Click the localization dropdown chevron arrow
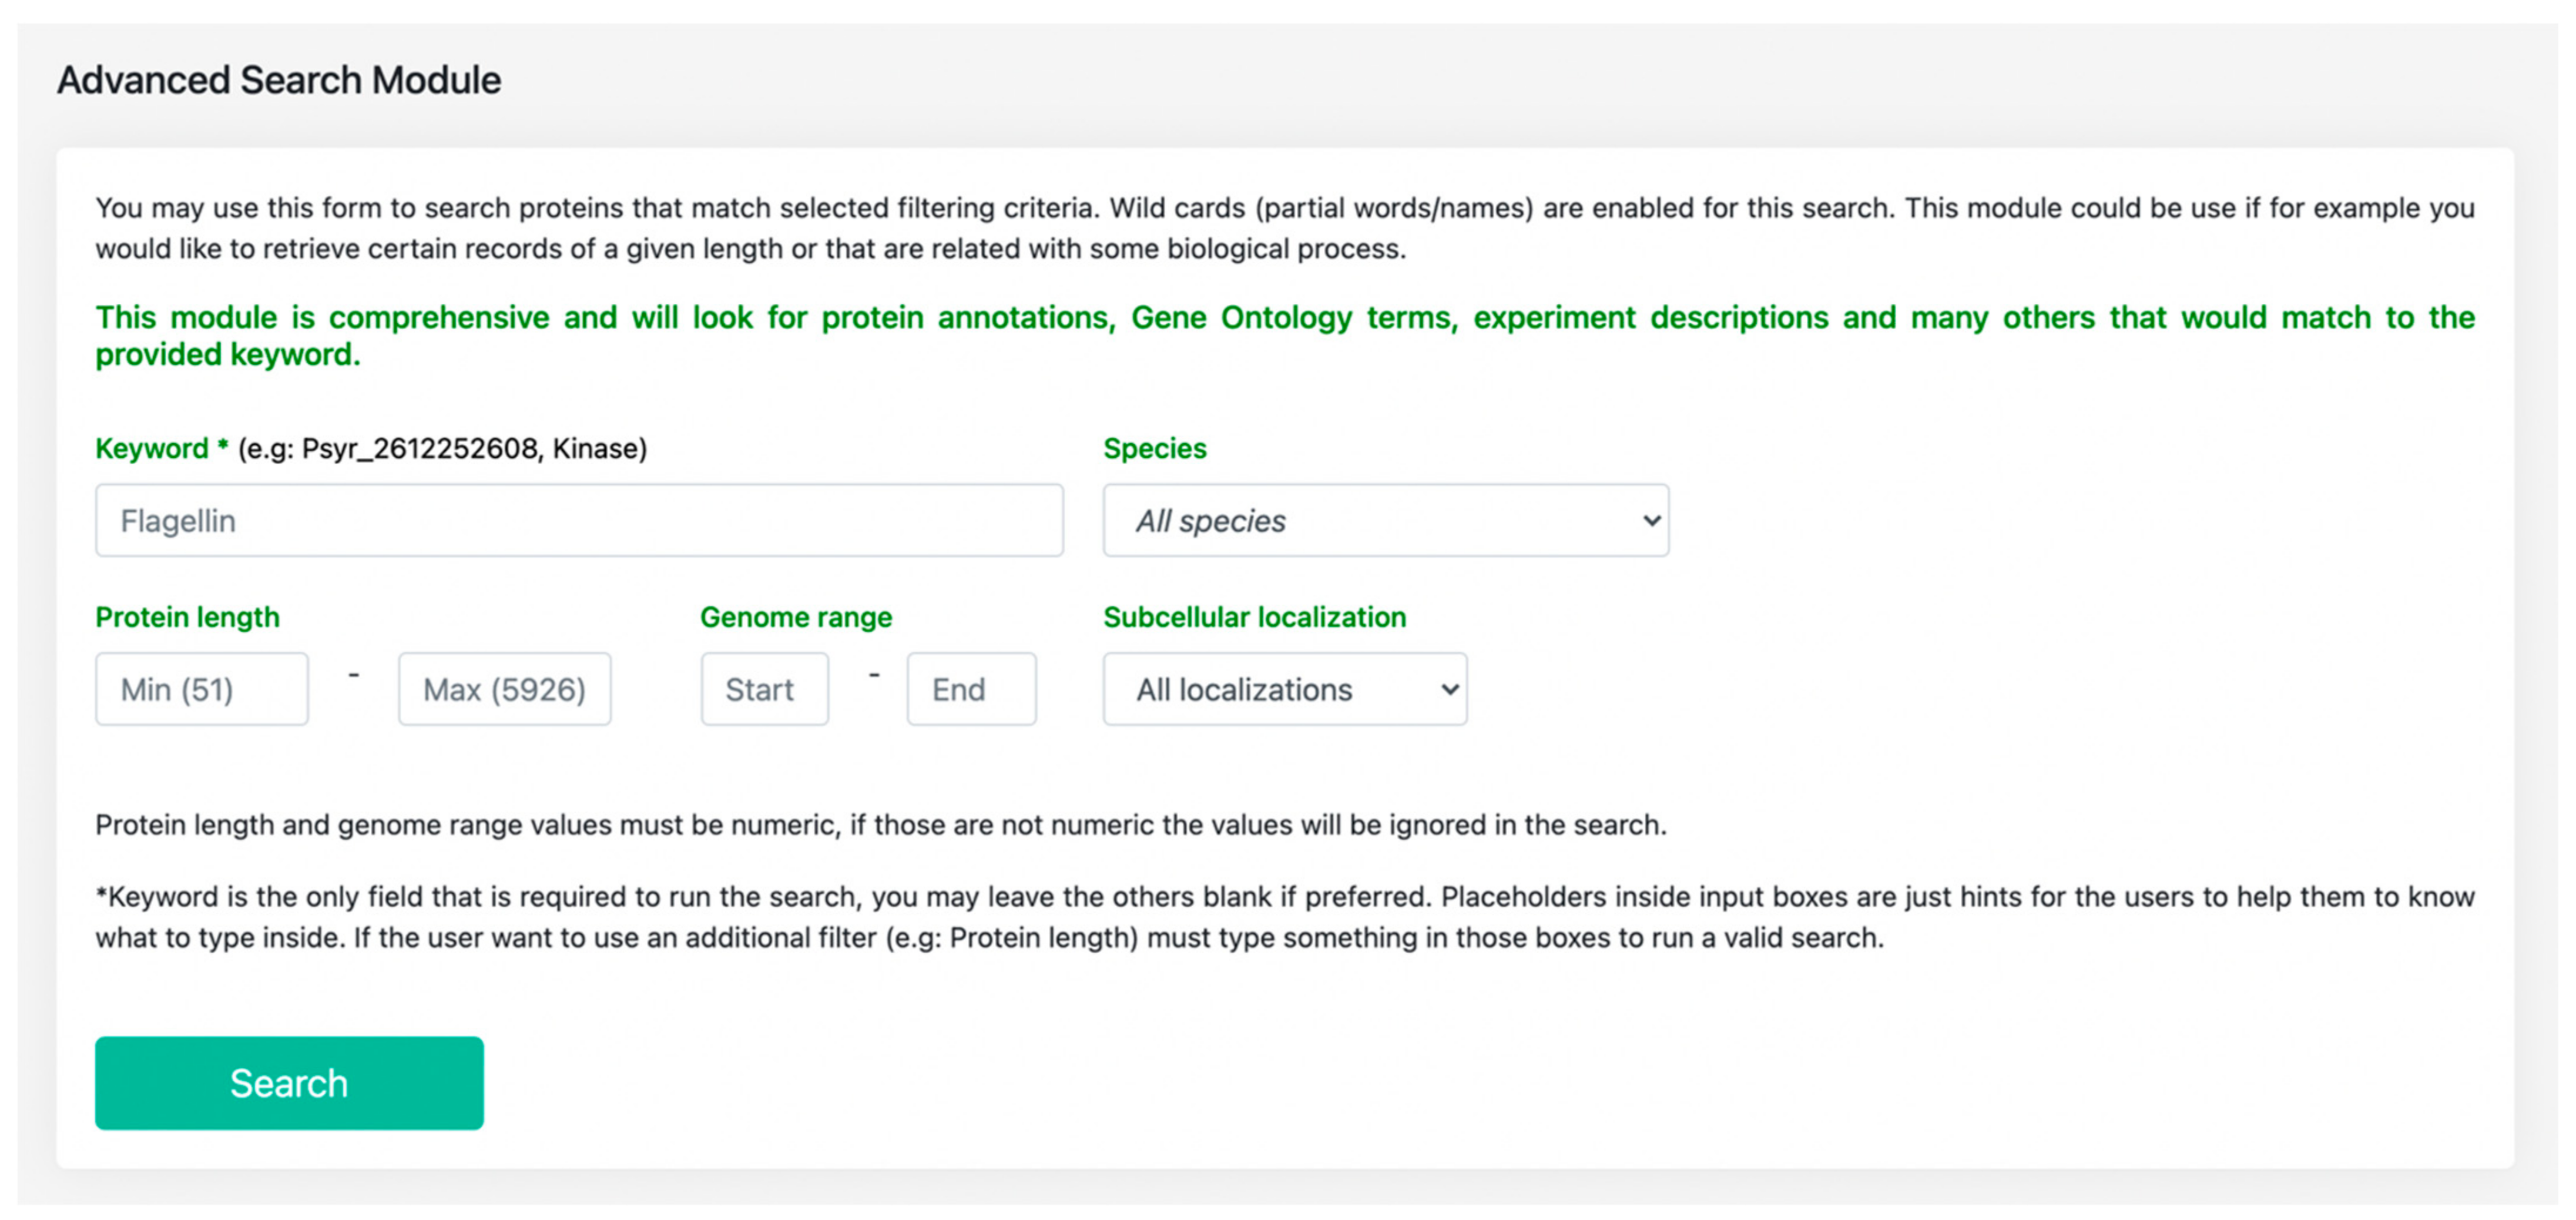This screenshot has height=1220, width=2576. 1449,689
